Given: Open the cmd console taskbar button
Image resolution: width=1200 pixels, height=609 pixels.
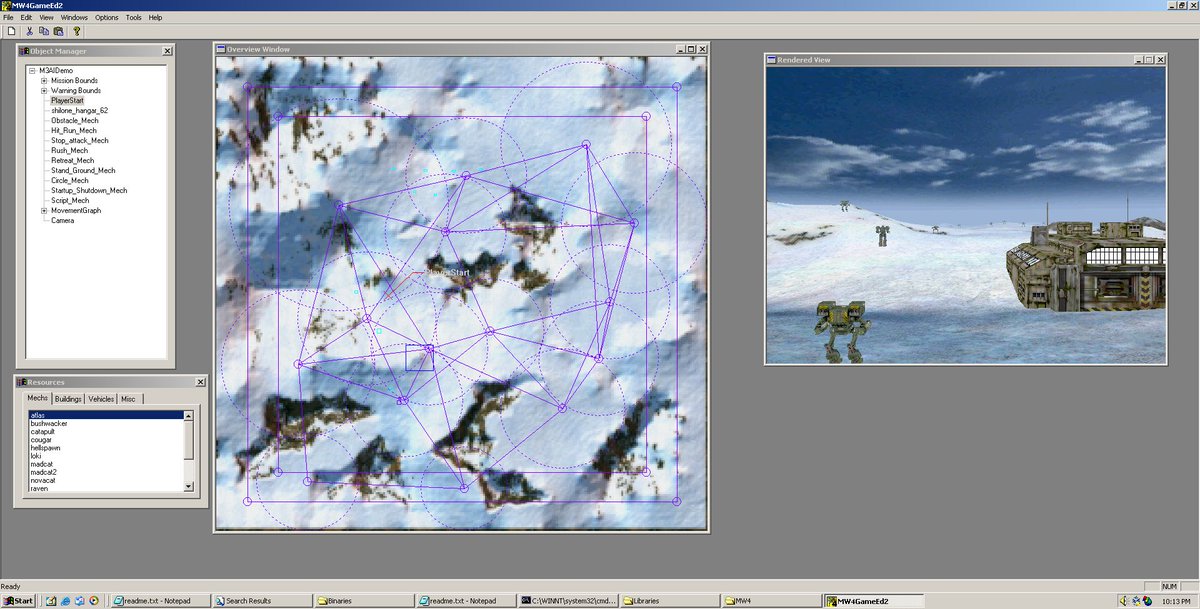Looking at the screenshot, I should (567, 600).
